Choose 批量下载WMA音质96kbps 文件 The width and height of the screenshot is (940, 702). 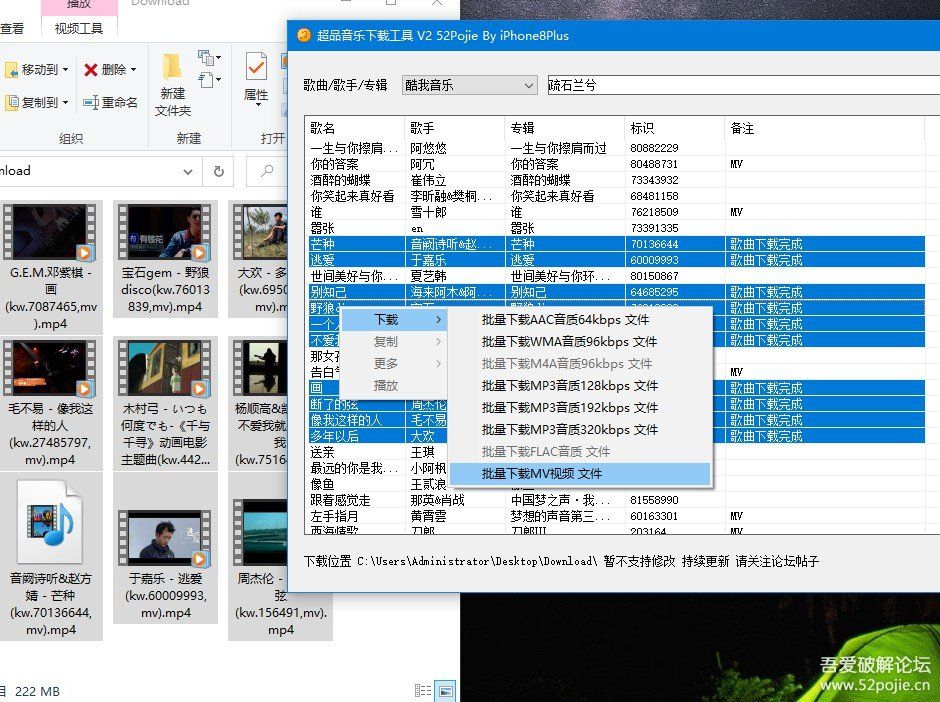pyautogui.click(x=579, y=342)
